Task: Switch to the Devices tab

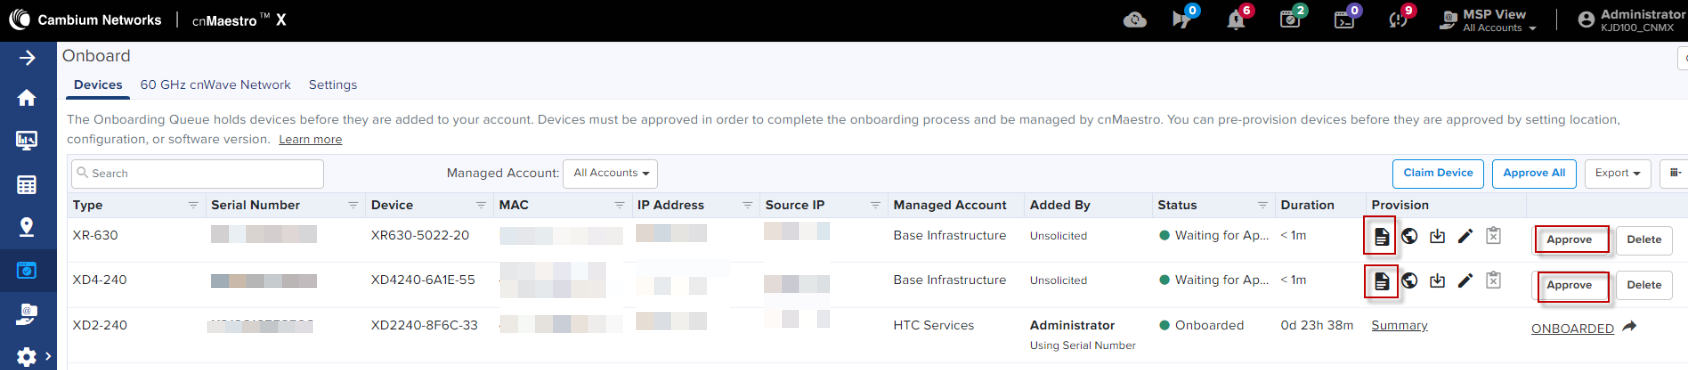Action: tap(98, 85)
